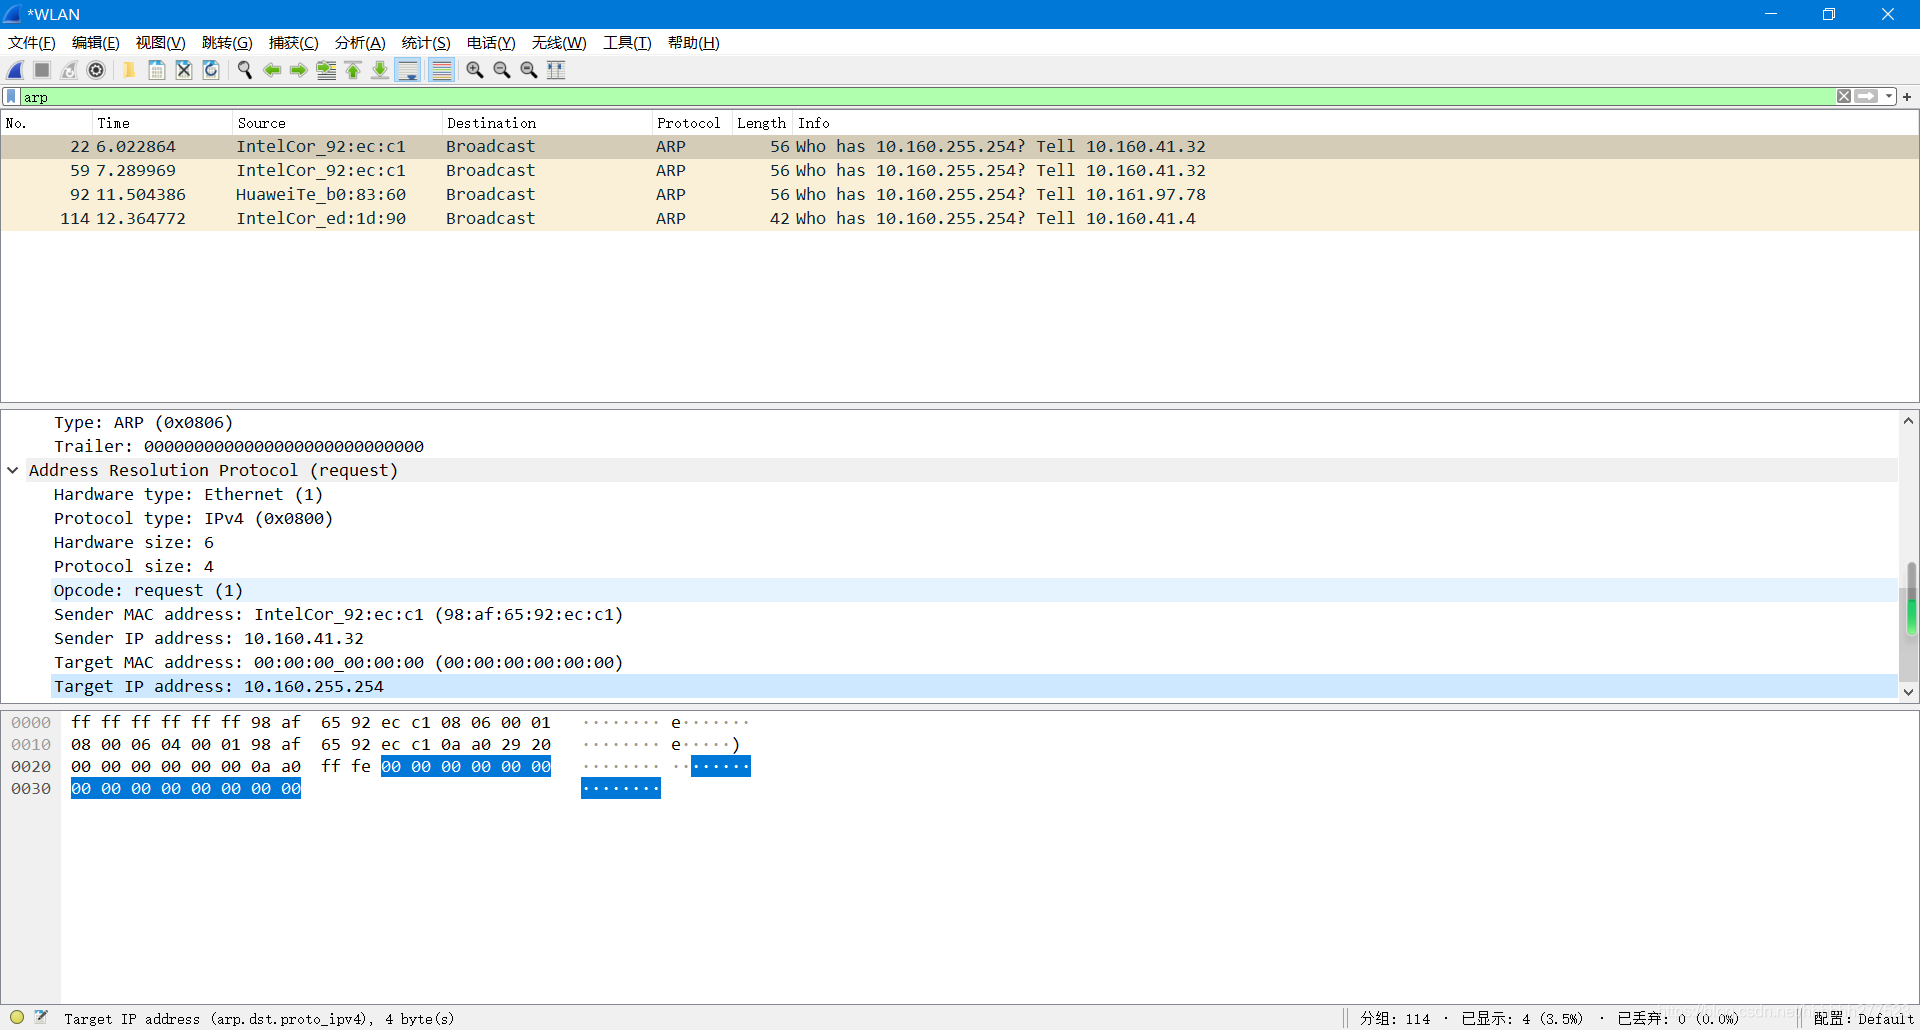Open the 统计(S) menu
1920x1030 pixels.
pyautogui.click(x=426, y=43)
